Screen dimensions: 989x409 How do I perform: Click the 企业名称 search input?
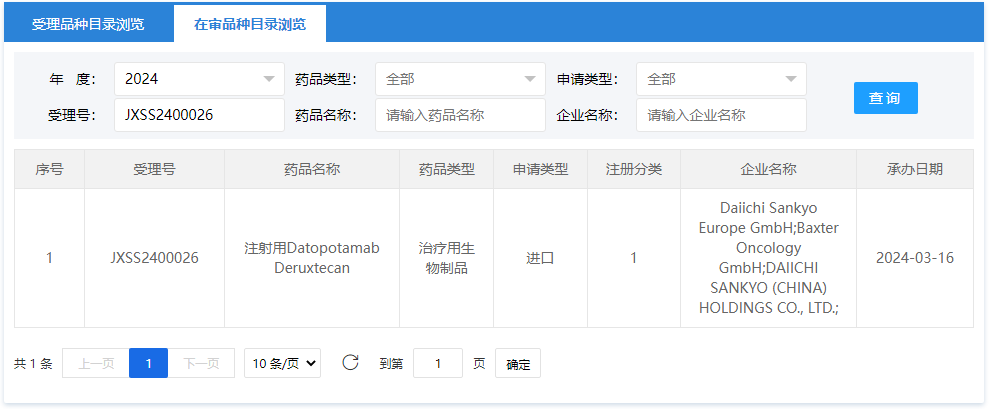tap(721, 115)
